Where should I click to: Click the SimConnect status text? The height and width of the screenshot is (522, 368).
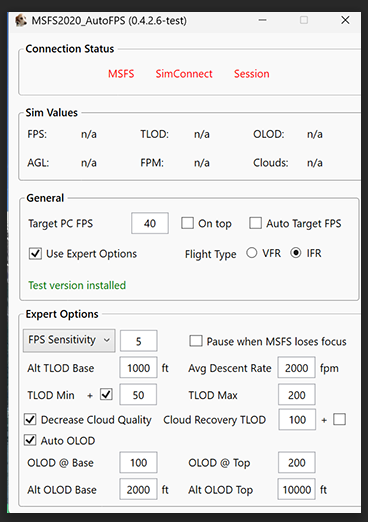click(x=184, y=74)
